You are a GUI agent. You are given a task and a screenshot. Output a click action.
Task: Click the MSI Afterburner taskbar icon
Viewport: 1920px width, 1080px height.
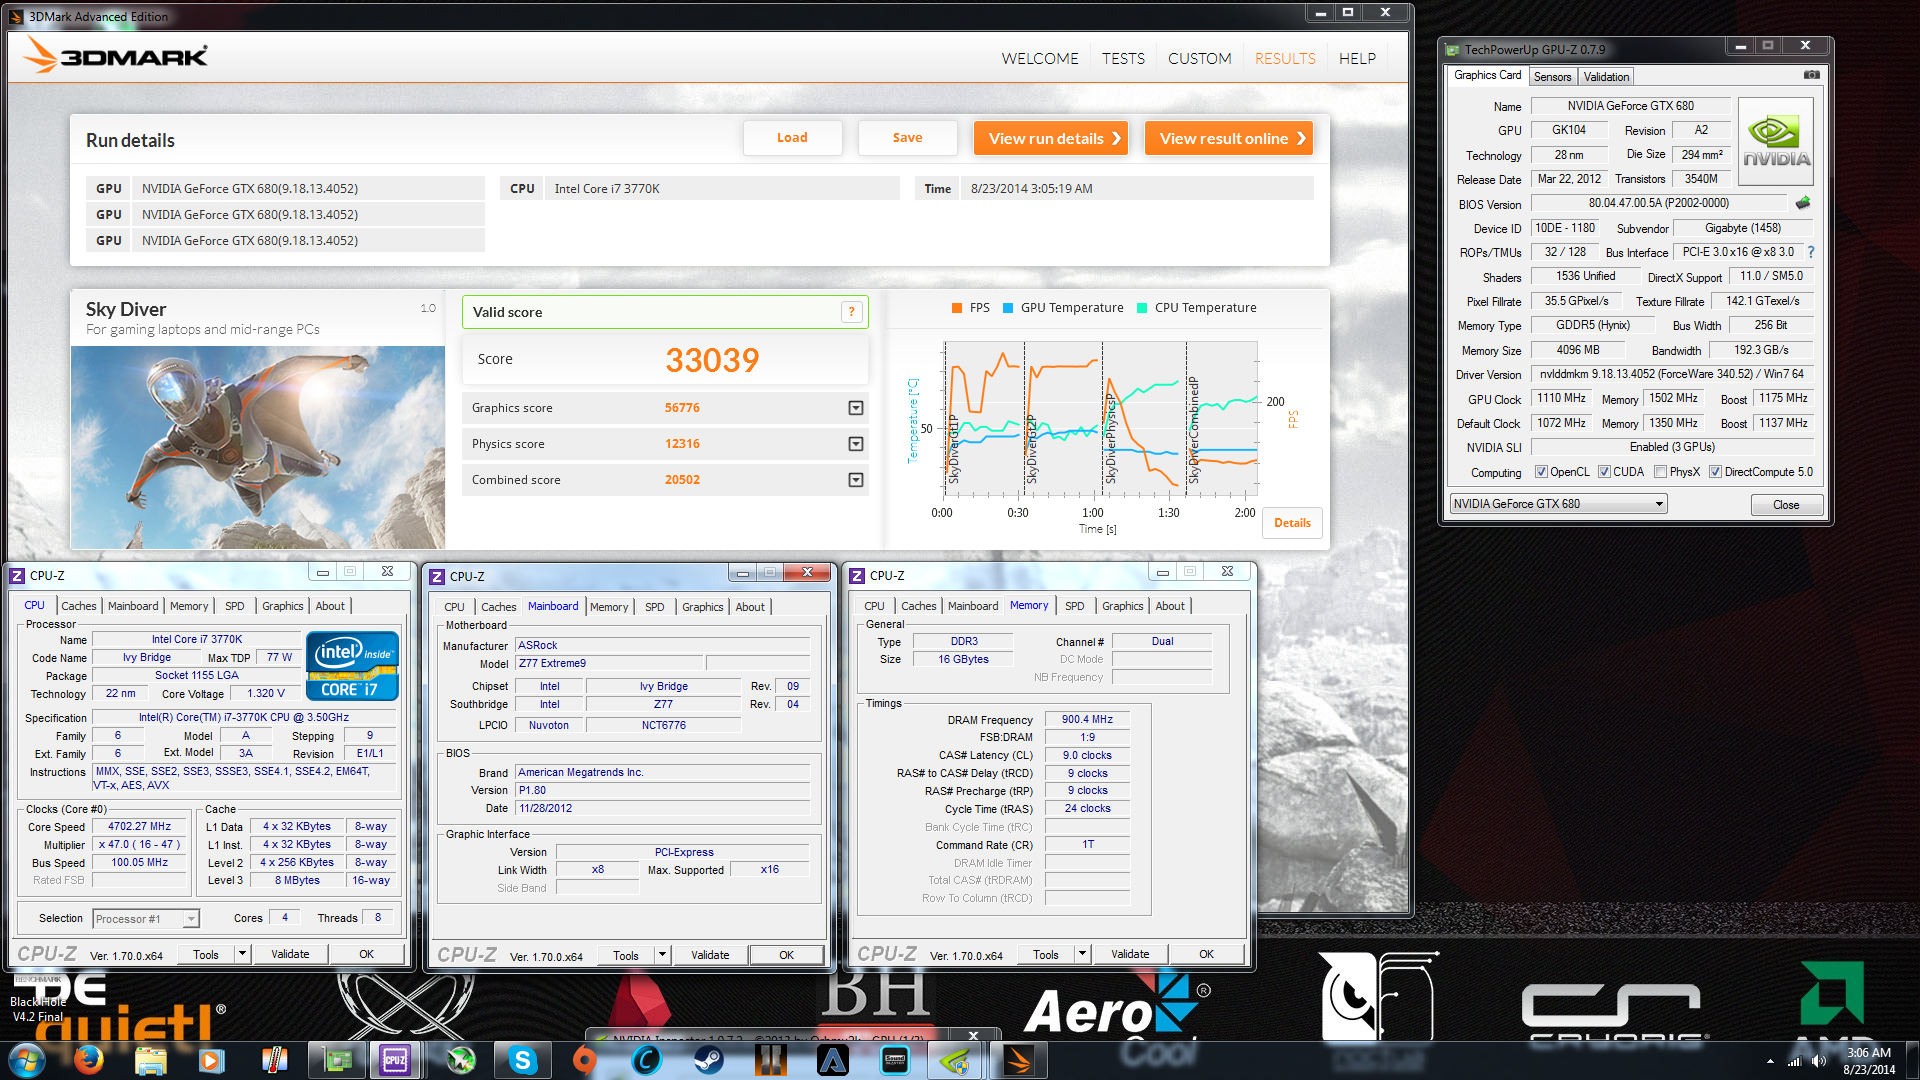tap(460, 1060)
